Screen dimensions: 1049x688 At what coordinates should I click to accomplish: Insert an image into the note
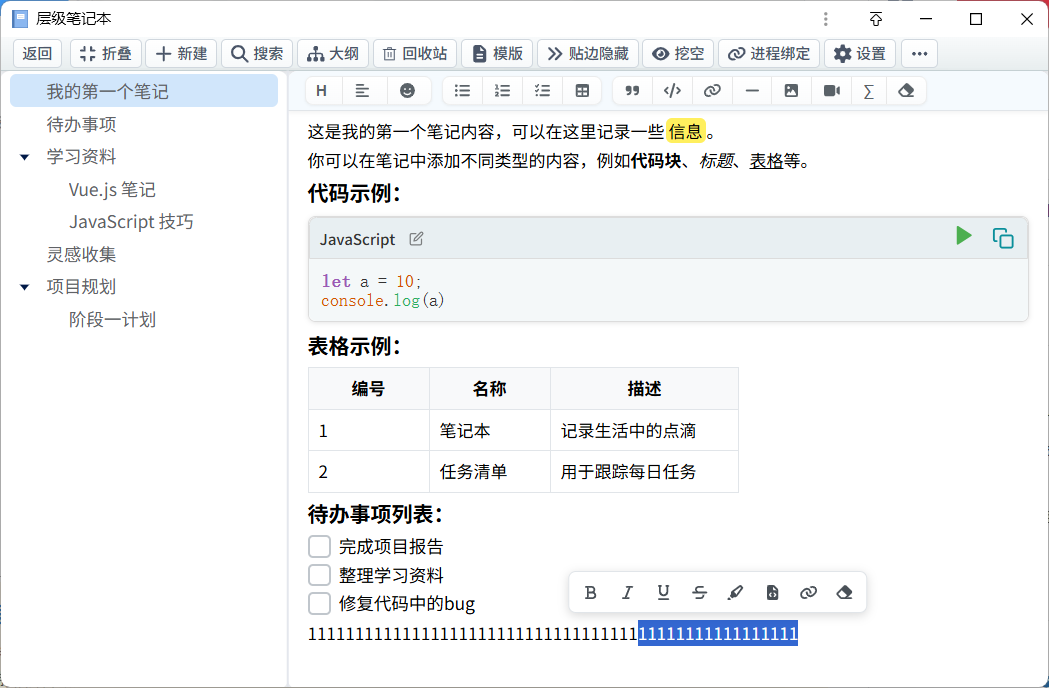point(791,91)
